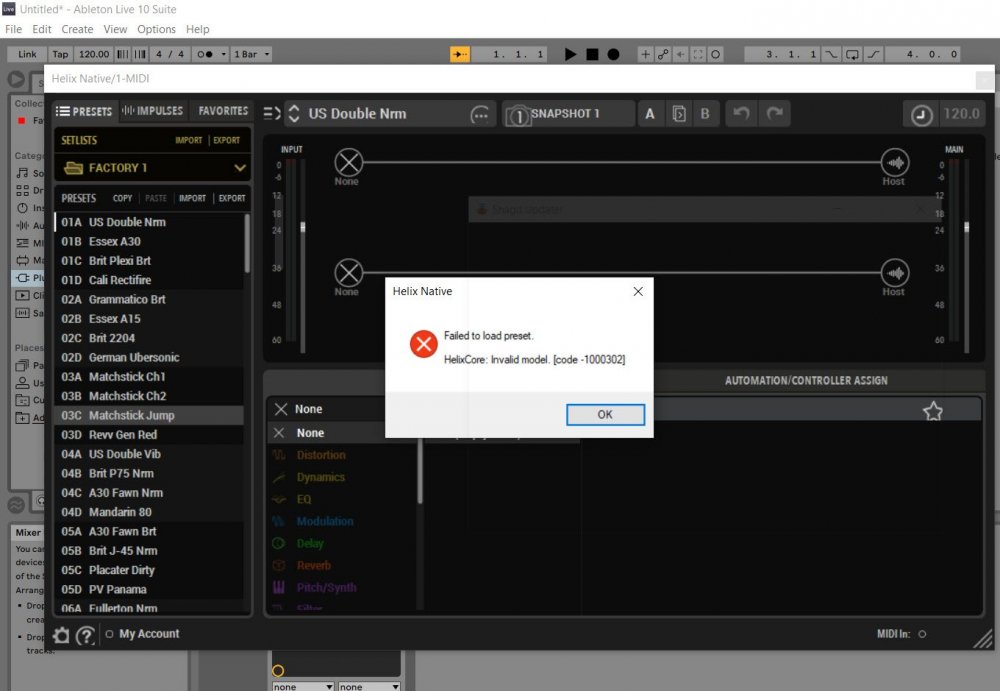1000x691 pixels.
Task: Switch to the IMPULSES tab
Action: (x=152, y=111)
